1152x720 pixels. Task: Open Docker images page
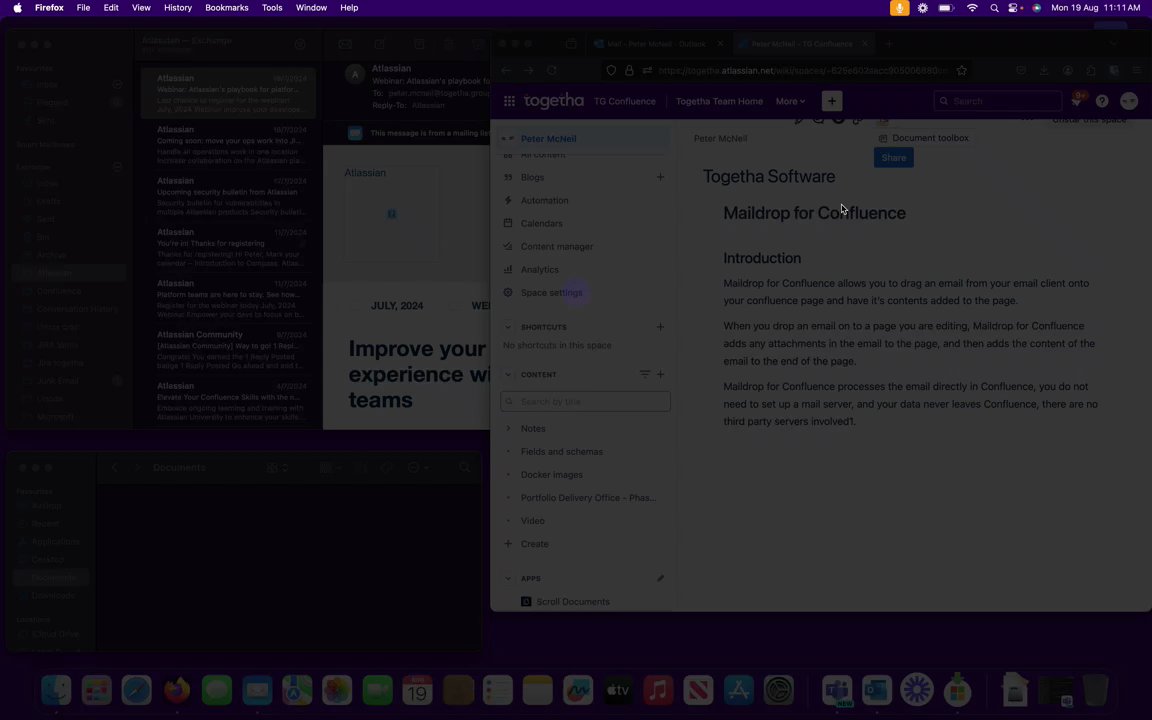coord(551,475)
